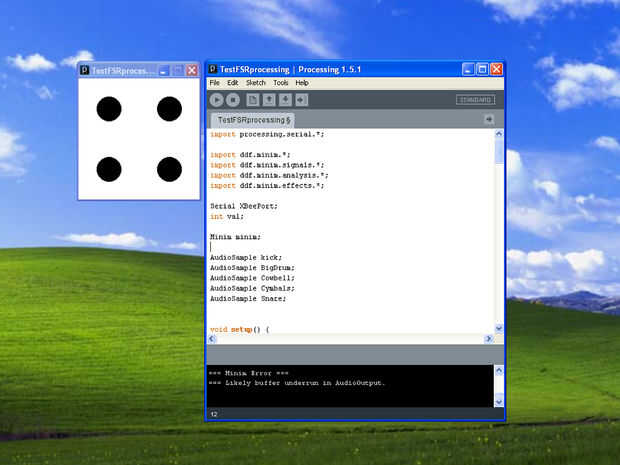The image size is (620, 465).
Task: Click the 'void setup() {' line
Action: pos(240,329)
